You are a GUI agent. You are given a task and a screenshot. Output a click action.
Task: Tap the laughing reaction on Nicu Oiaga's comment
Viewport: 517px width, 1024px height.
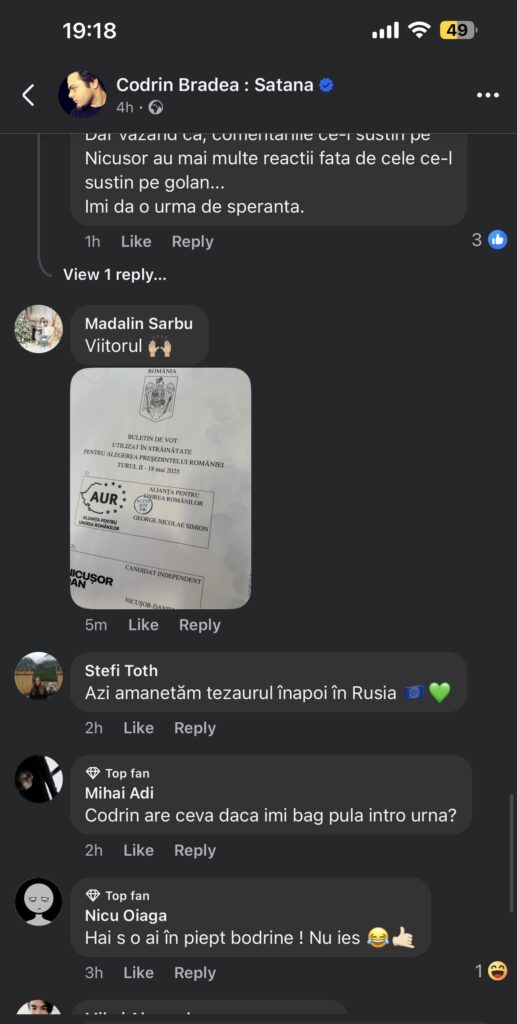498,972
